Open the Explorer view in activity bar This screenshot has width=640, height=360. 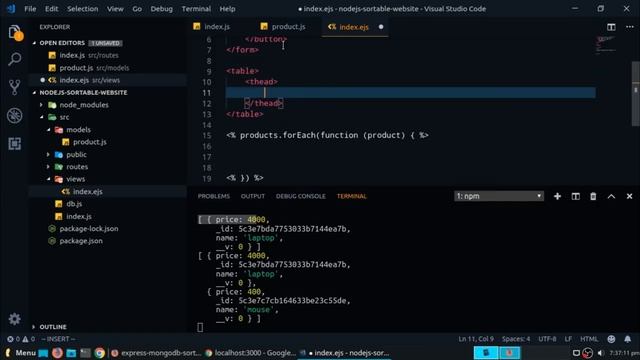[x=15, y=33]
